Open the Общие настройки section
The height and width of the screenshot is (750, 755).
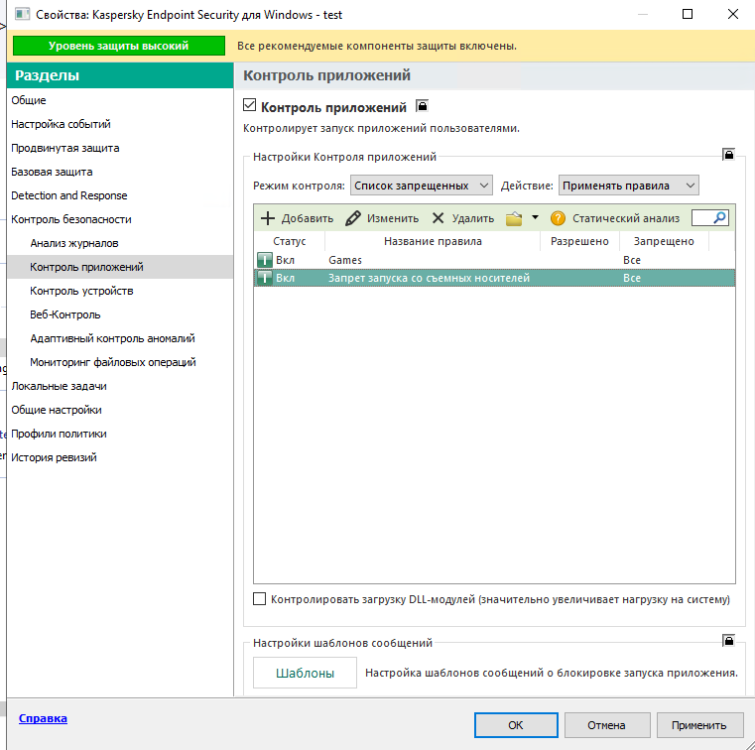[56, 410]
